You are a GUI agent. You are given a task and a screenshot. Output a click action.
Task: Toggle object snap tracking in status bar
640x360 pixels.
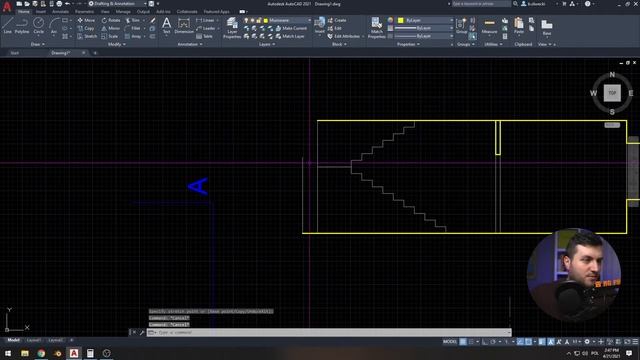click(520, 342)
